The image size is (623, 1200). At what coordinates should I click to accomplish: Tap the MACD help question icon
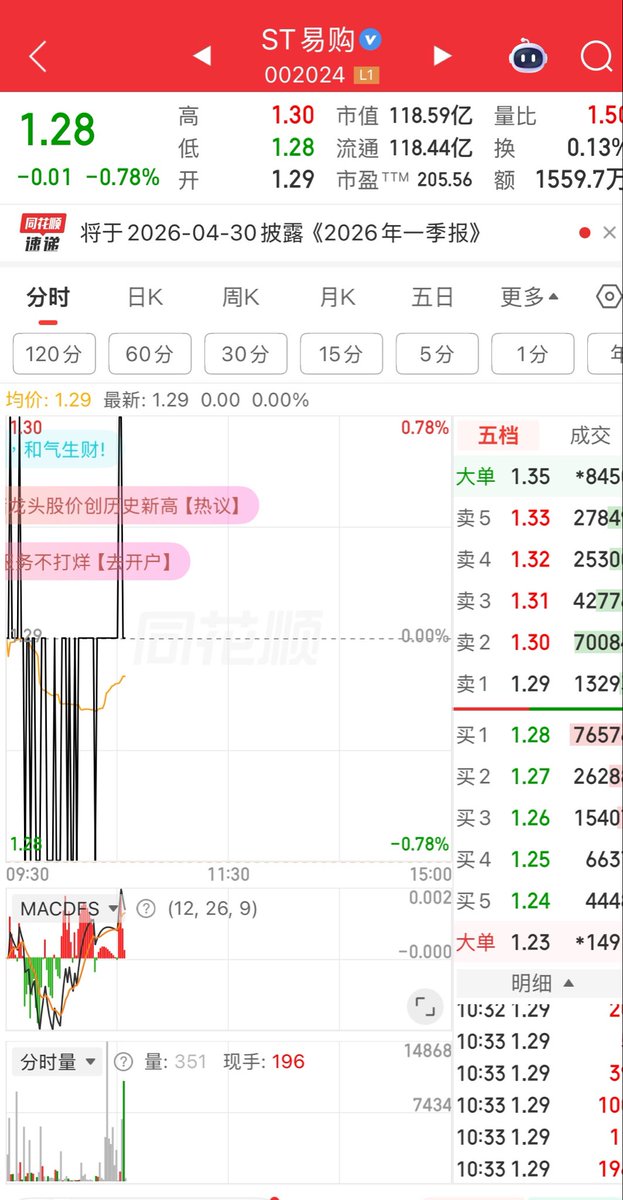tap(146, 908)
